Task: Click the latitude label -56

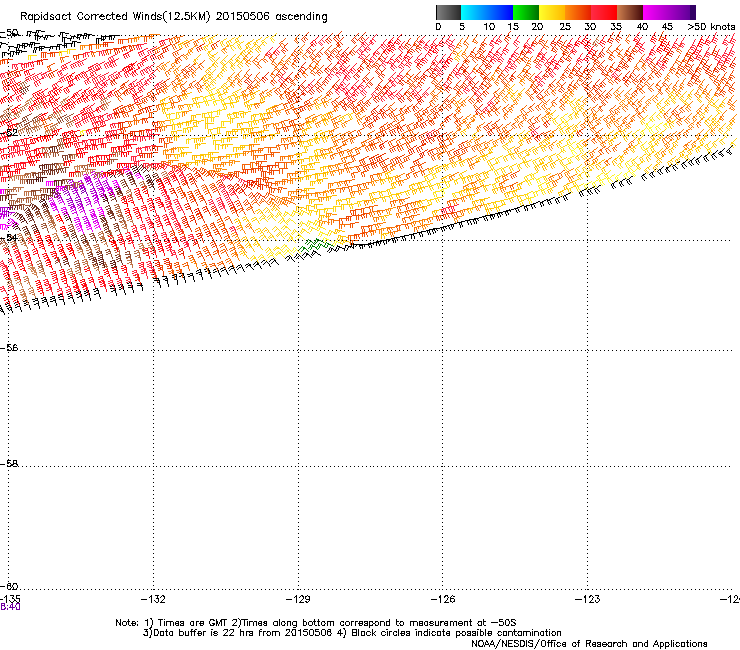Action: 9,348
